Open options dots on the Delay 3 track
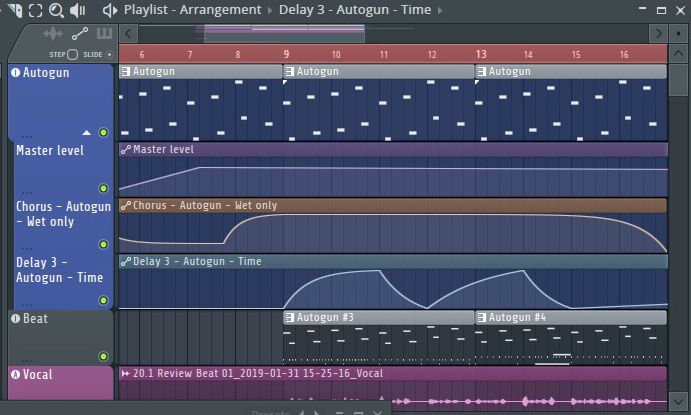Image resolution: width=691 pixels, height=415 pixels. [x=27, y=304]
